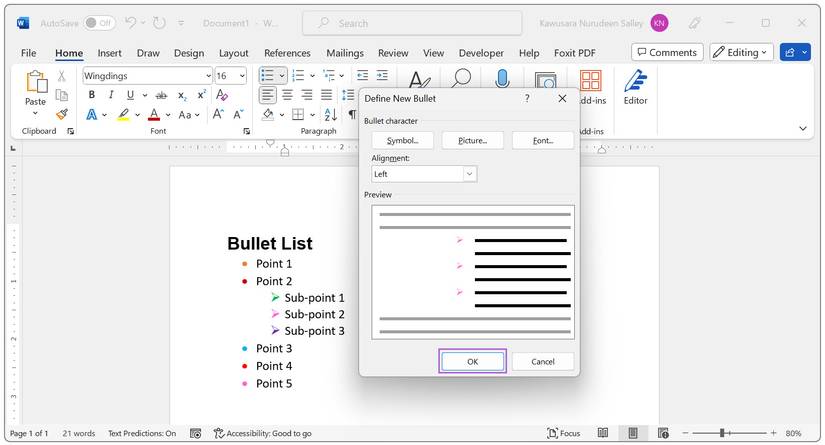This screenshot has width=825, height=445.
Task: Click the Numbering list icon
Action: 298,76
